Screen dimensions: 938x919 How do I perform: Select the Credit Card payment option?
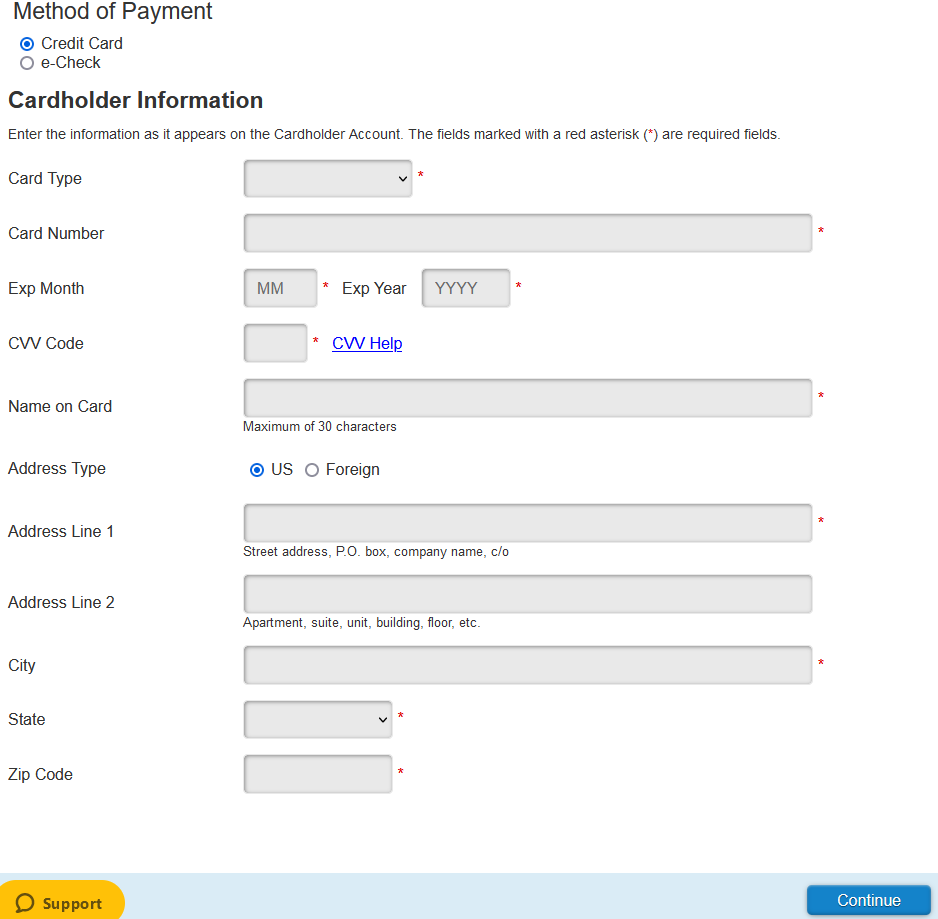pos(27,44)
